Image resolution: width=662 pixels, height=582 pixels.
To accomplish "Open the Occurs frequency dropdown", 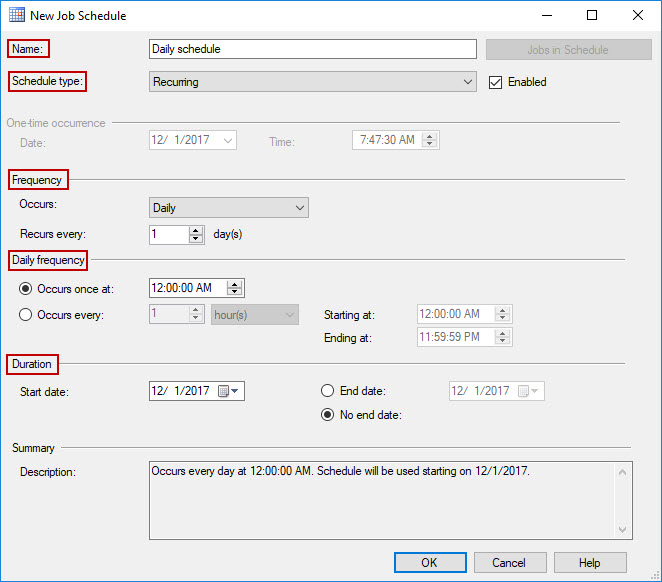I will click(x=229, y=208).
